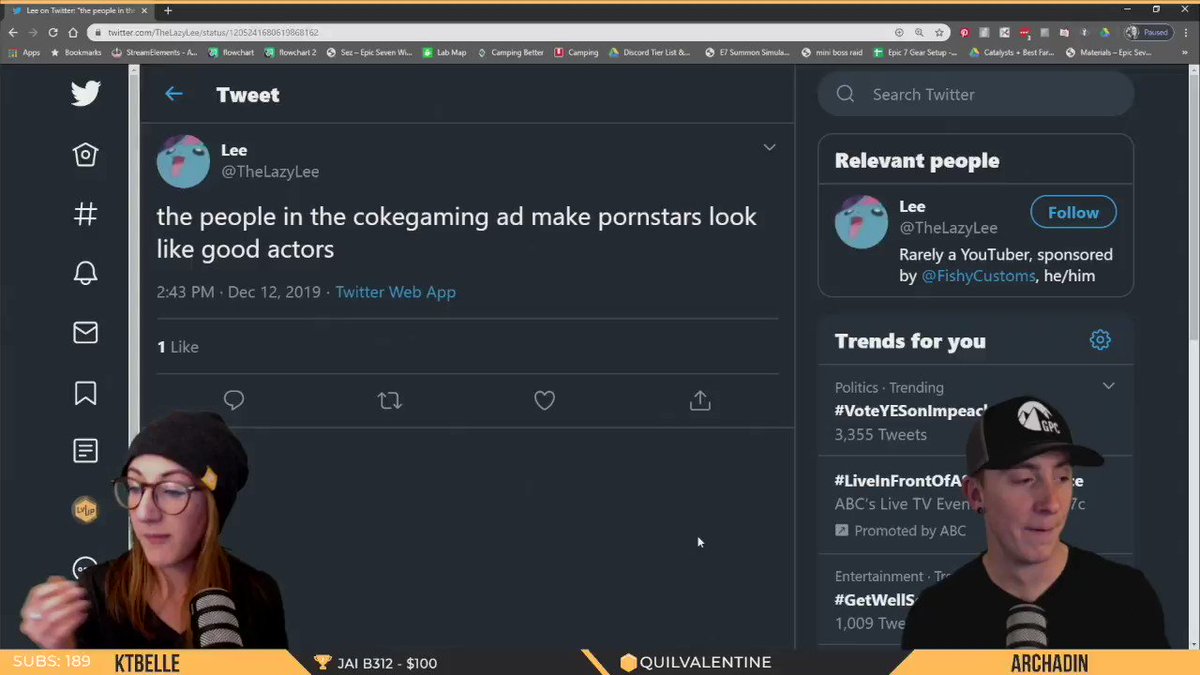Open Lists icon in Twitter sidebar
Image resolution: width=1200 pixels, height=675 pixels.
[85, 451]
